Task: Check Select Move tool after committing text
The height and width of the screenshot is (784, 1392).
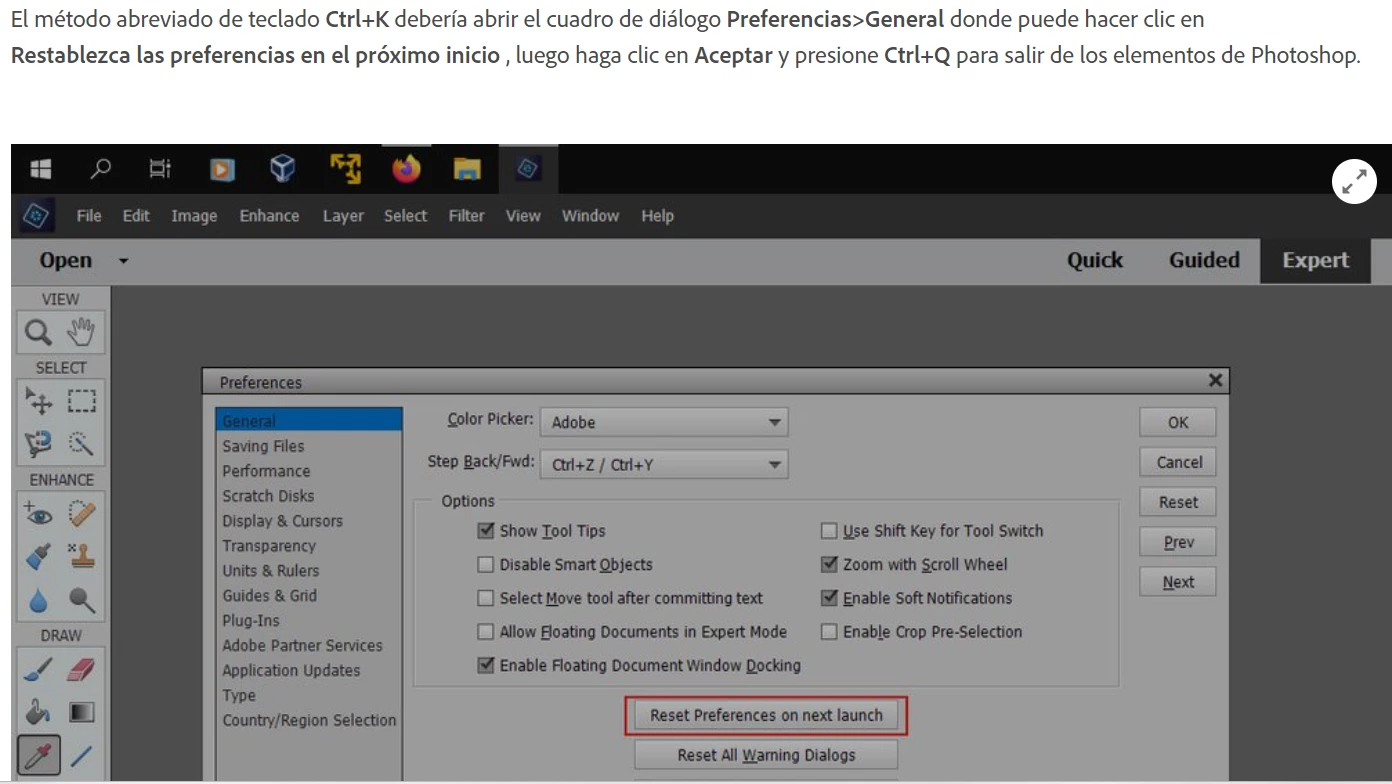Action: click(486, 599)
